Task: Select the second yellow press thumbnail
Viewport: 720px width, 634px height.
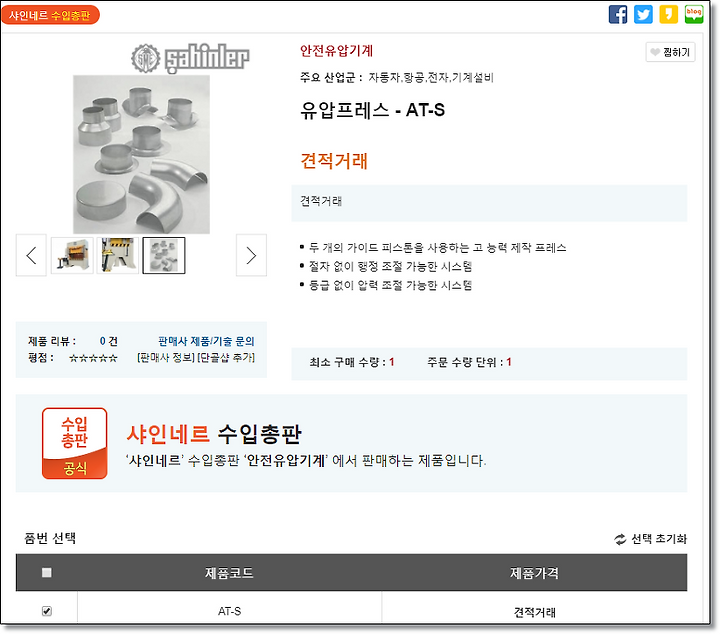Action: [x=118, y=255]
